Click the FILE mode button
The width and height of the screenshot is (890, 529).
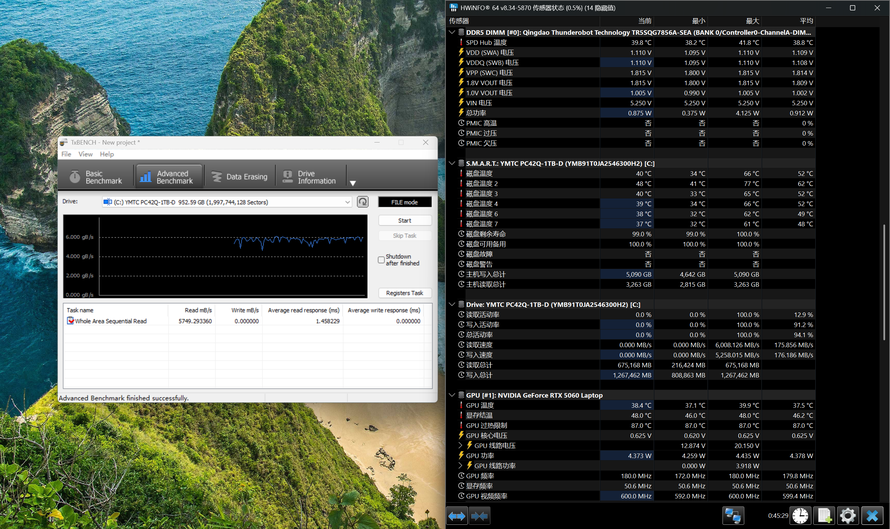(x=405, y=202)
